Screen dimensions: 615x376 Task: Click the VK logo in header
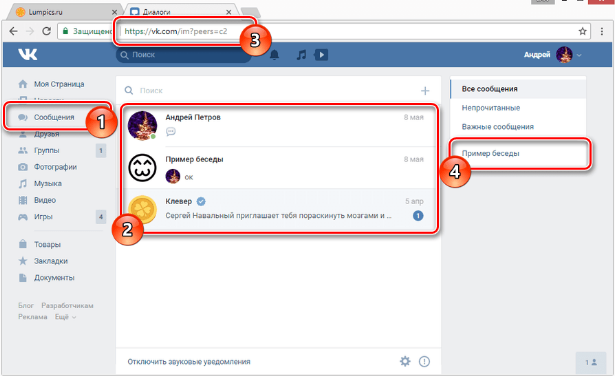[28, 54]
